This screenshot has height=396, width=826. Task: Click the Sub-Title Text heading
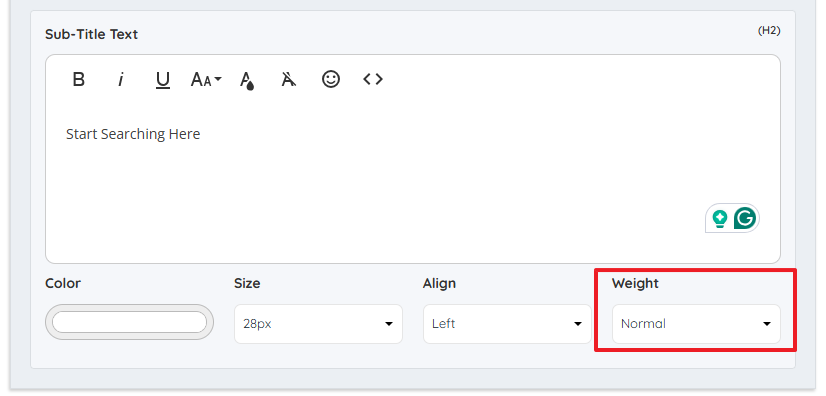coord(91,34)
